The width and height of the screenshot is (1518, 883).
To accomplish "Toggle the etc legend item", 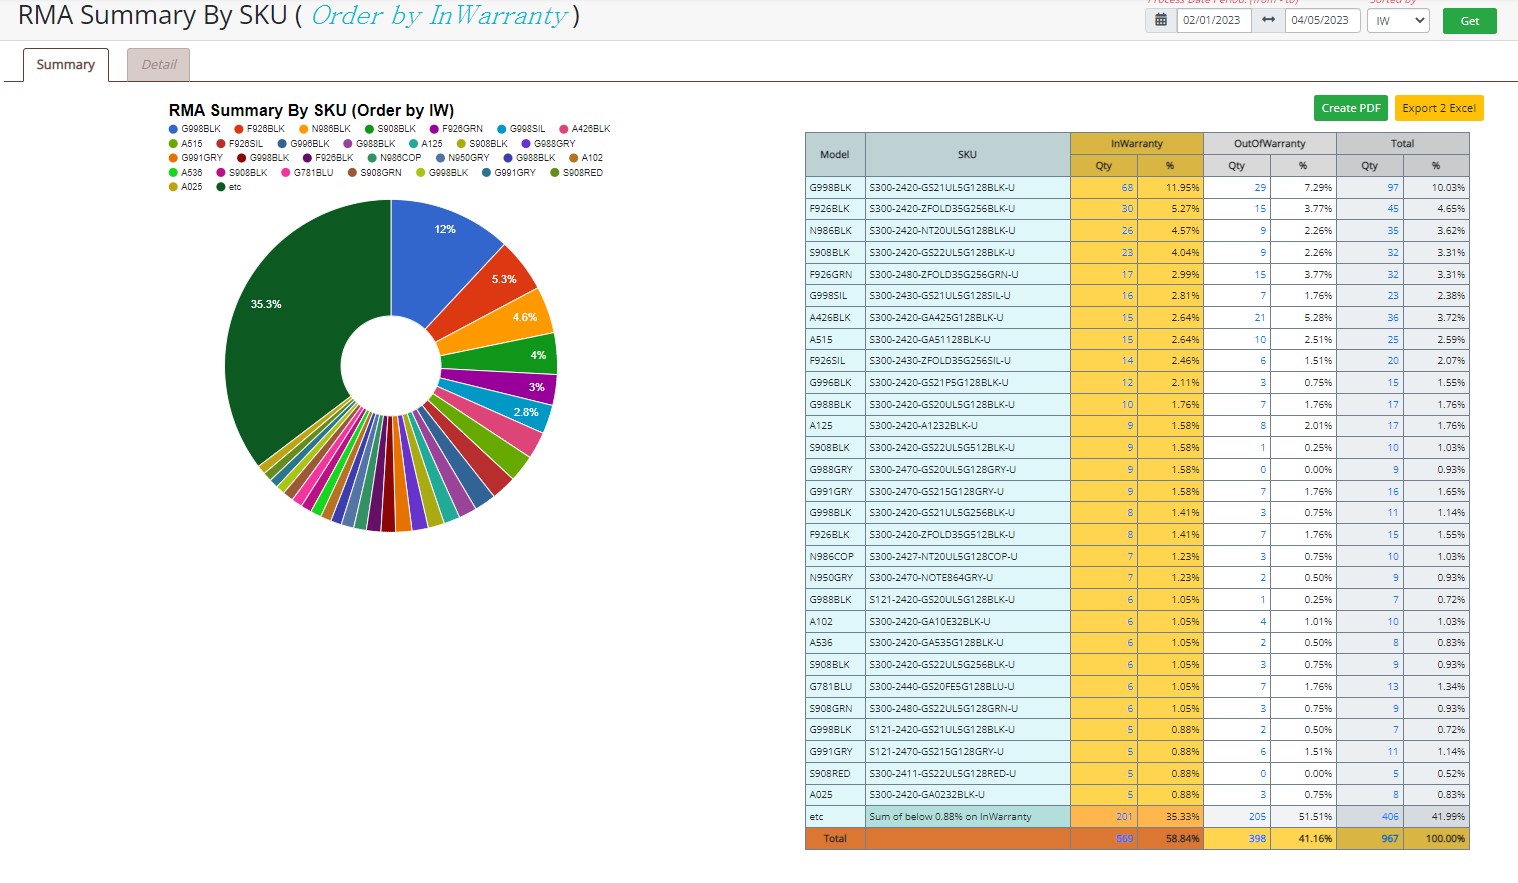I will pos(229,187).
